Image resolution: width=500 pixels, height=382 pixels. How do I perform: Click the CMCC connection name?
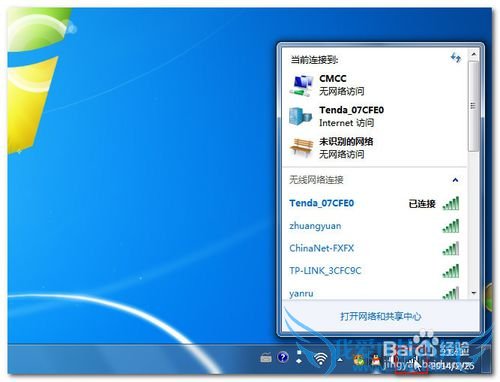[x=333, y=79]
